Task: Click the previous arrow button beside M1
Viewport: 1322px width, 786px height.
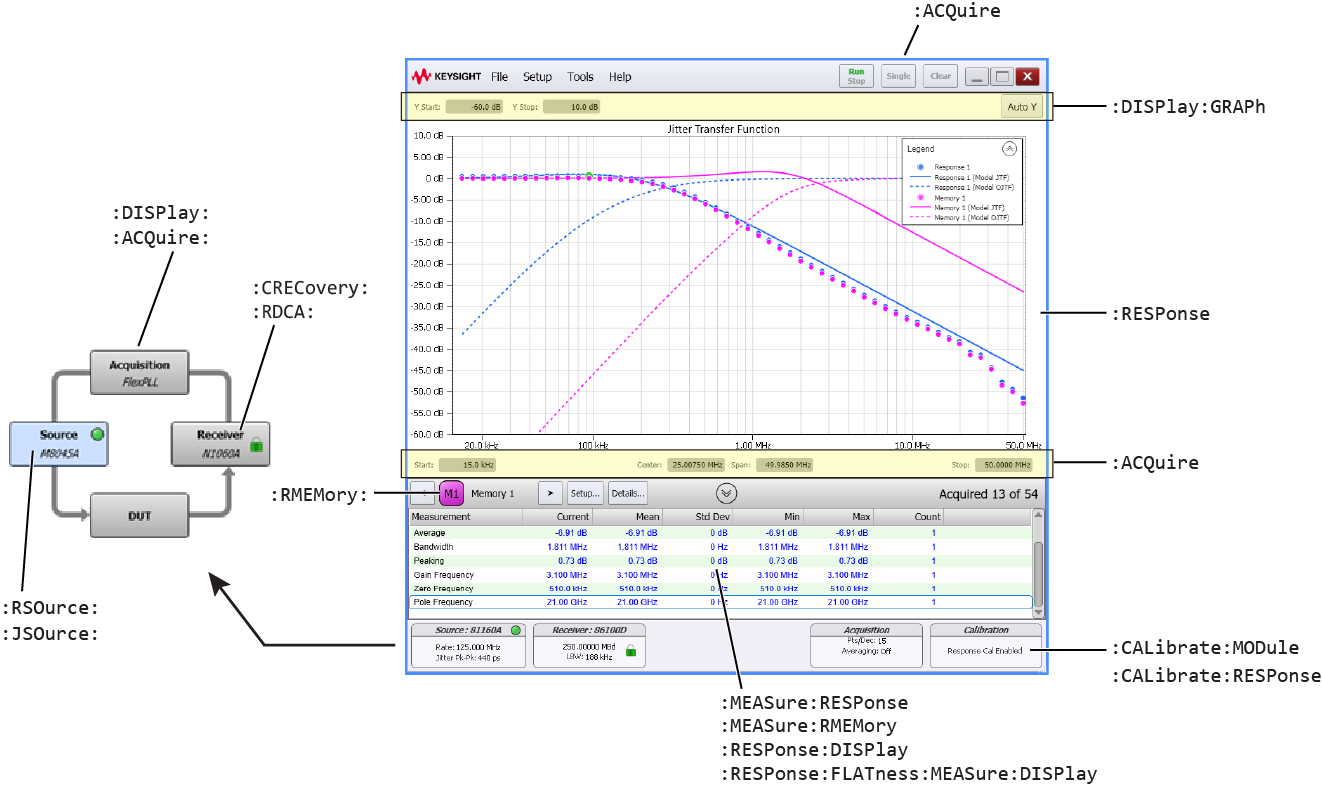Action: 422,493
